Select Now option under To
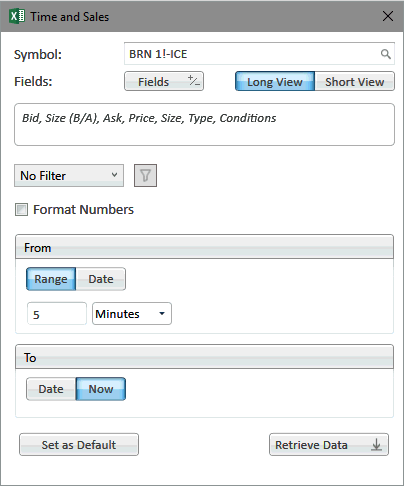 101,389
